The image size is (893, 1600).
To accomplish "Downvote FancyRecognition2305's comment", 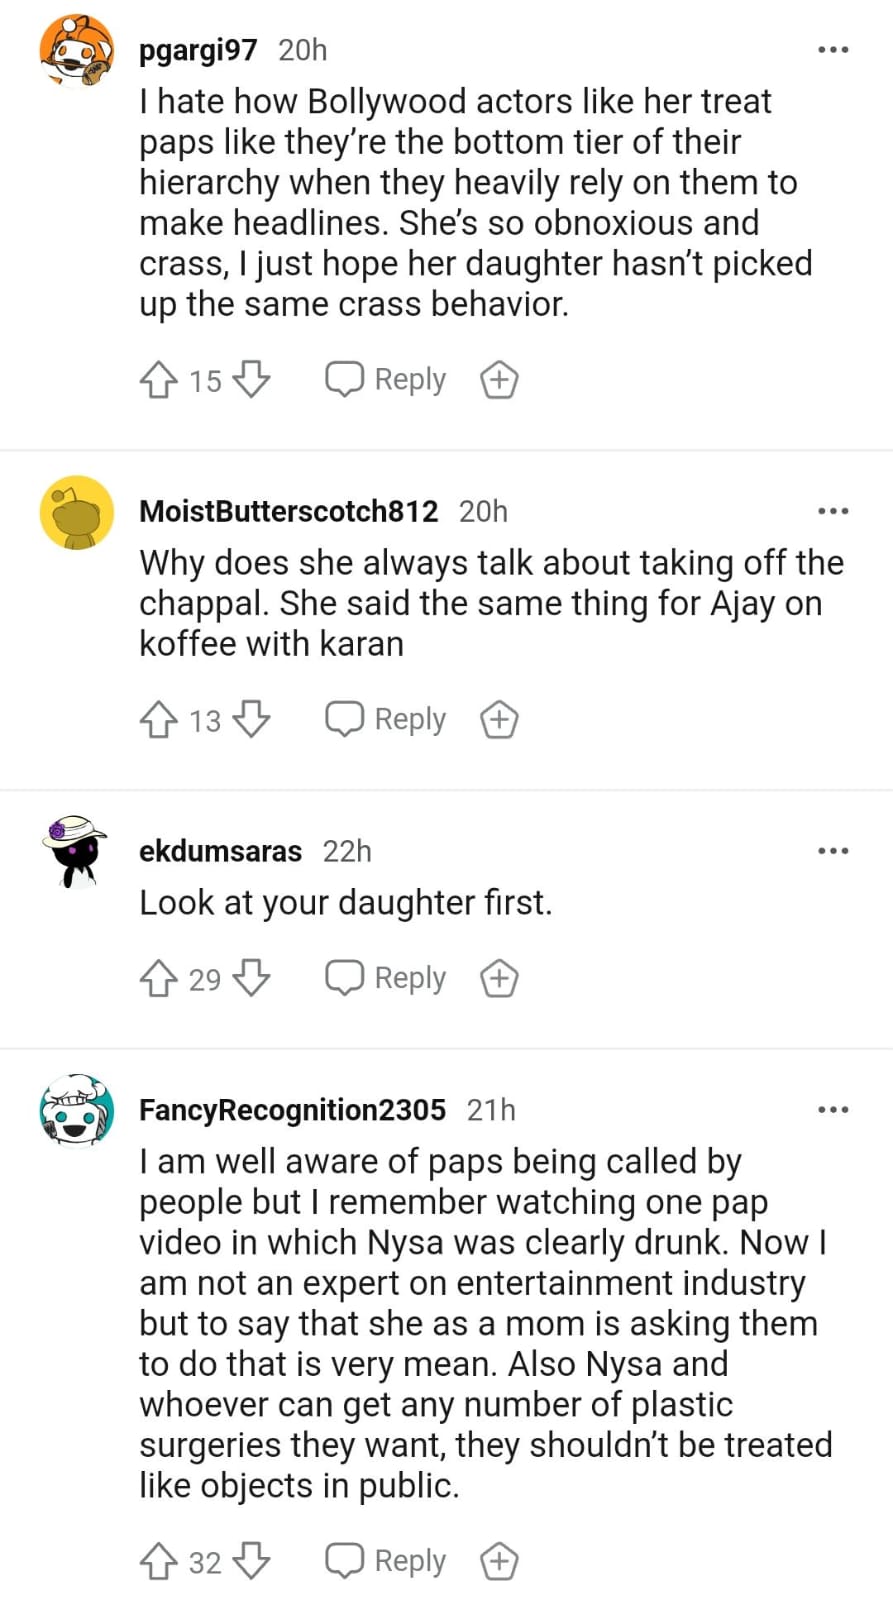I will coord(251,1561).
